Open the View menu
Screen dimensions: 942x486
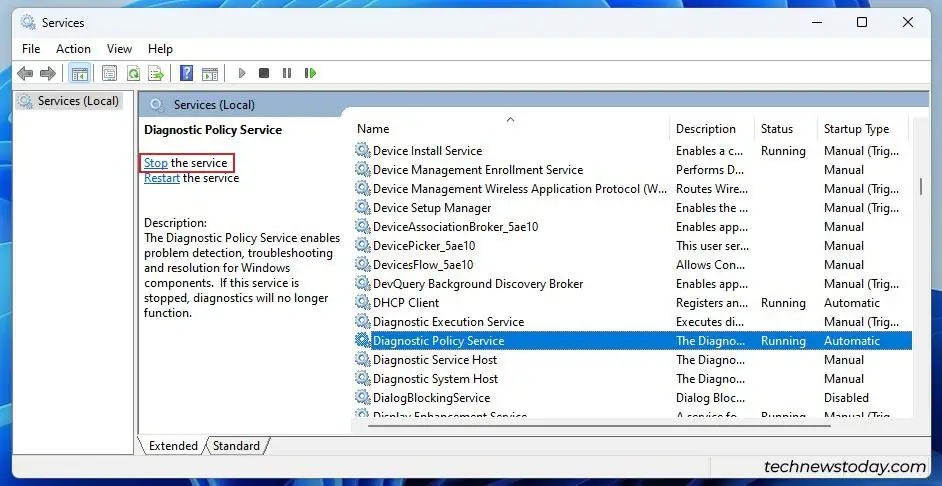(119, 48)
